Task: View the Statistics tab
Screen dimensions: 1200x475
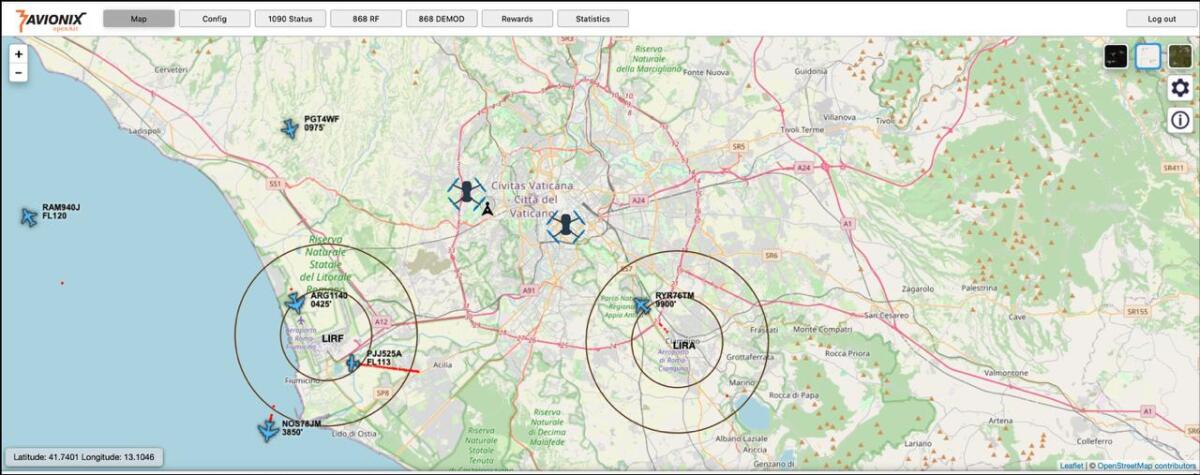Action: pyautogui.click(x=593, y=18)
